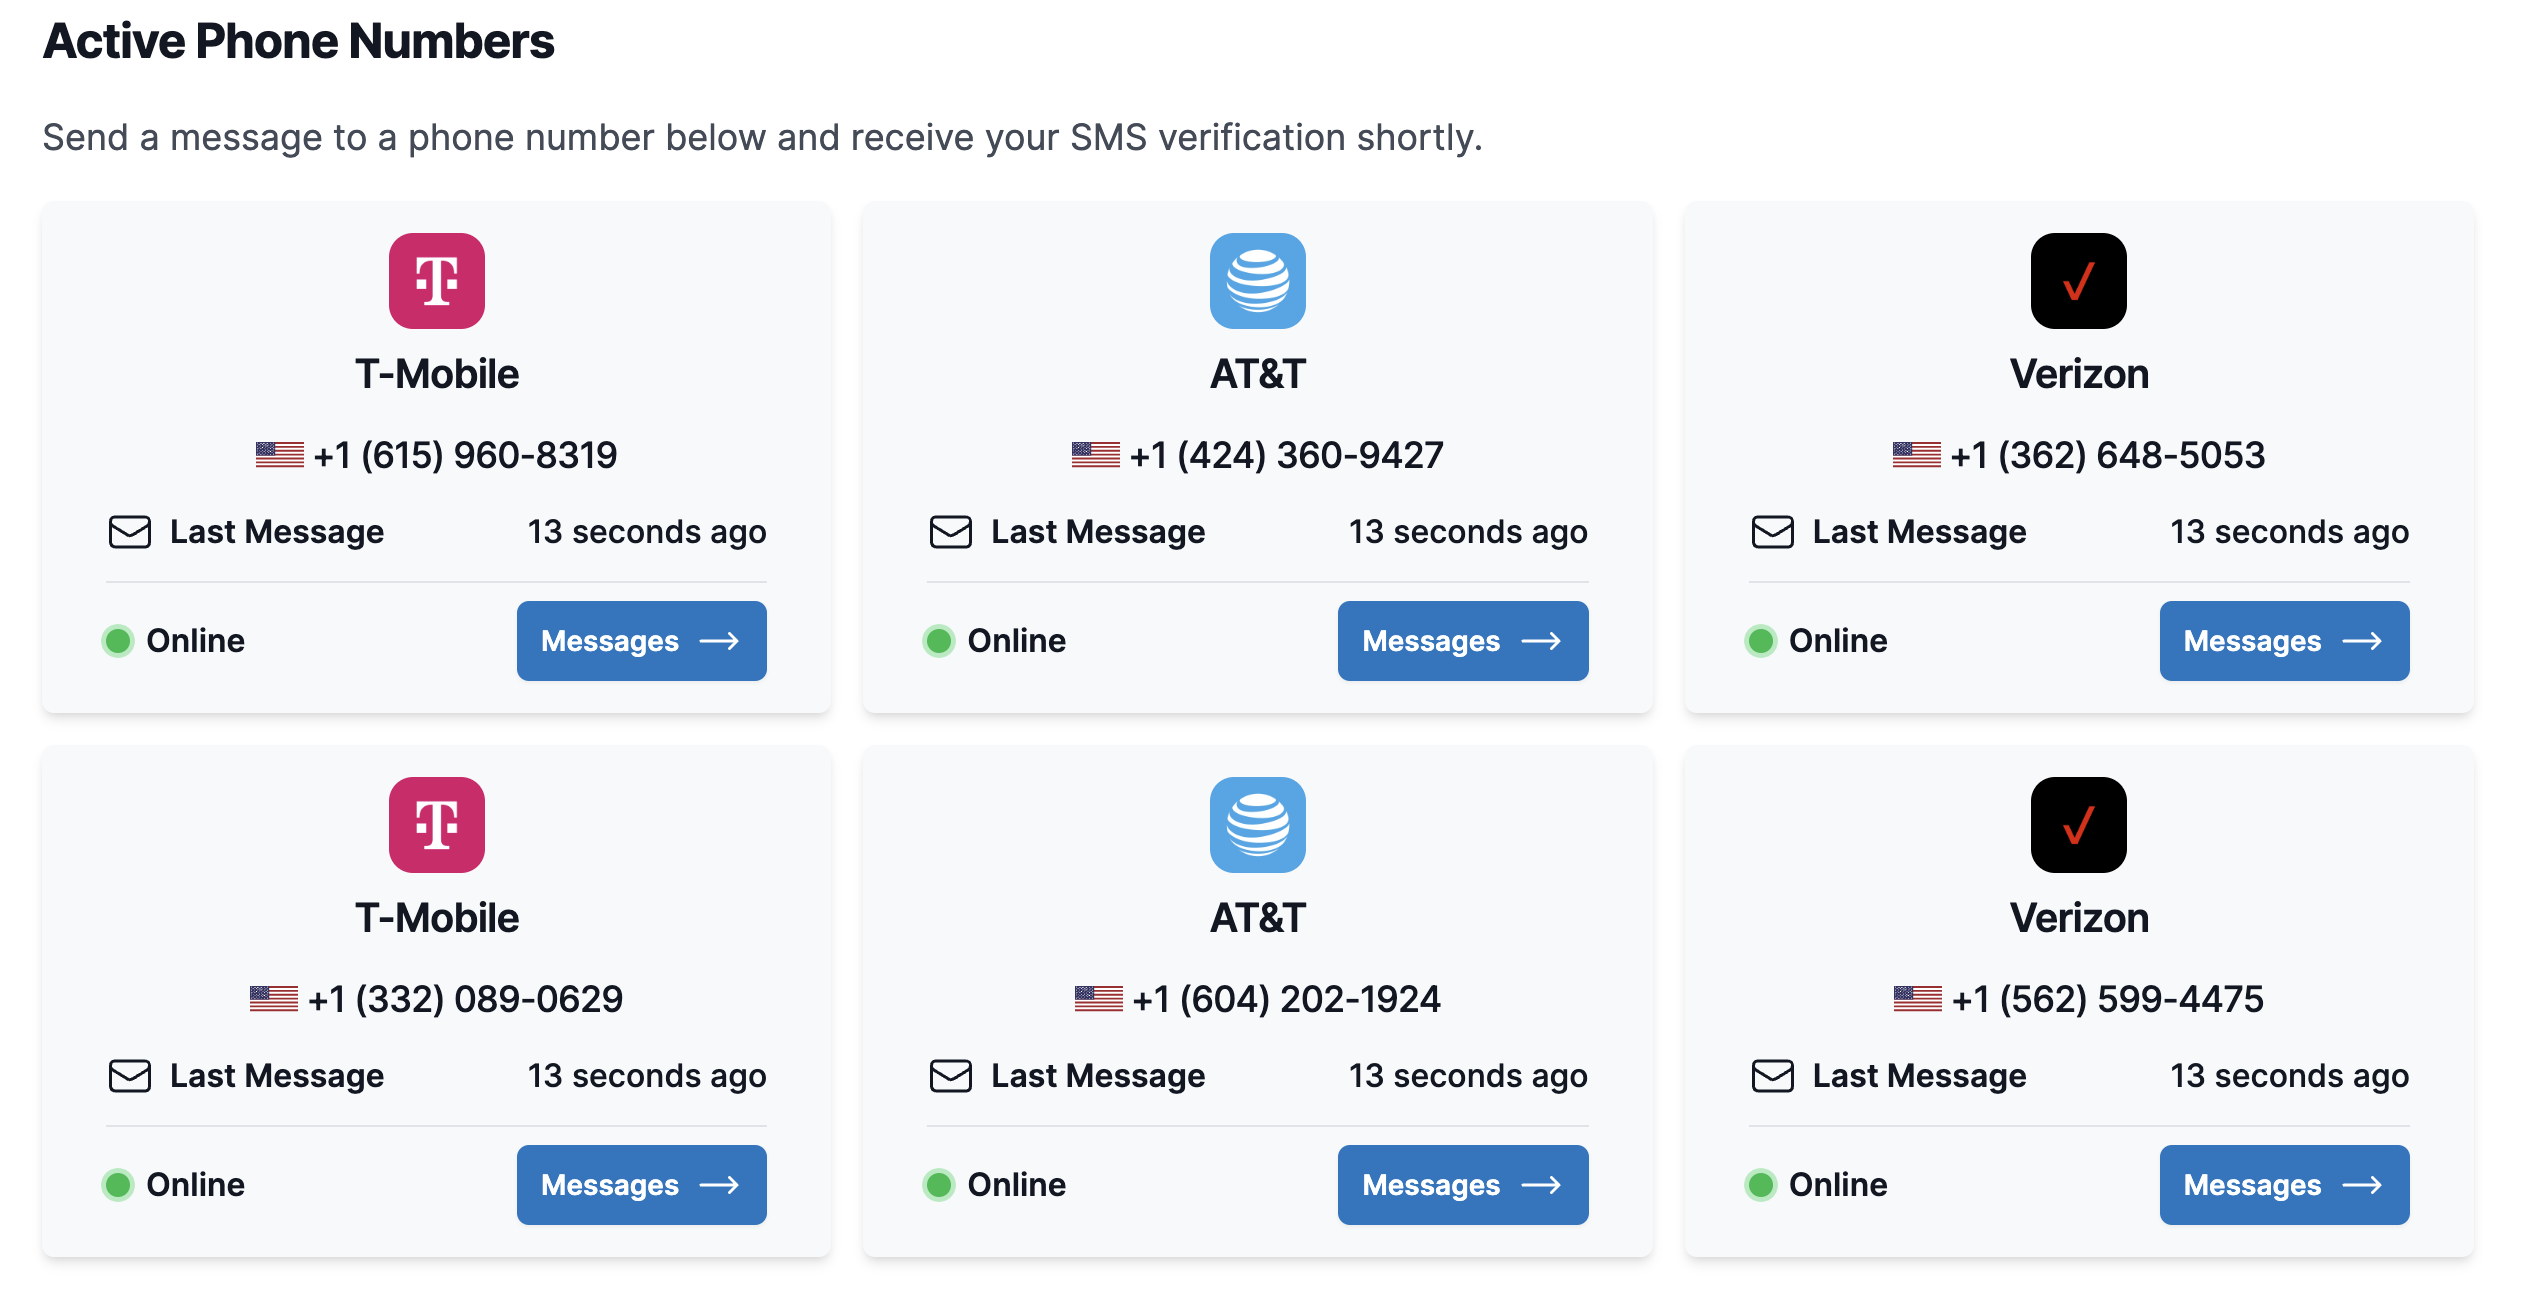
Task: Click AT&T logo on the (604) 202-1924 card
Action: 1258,825
